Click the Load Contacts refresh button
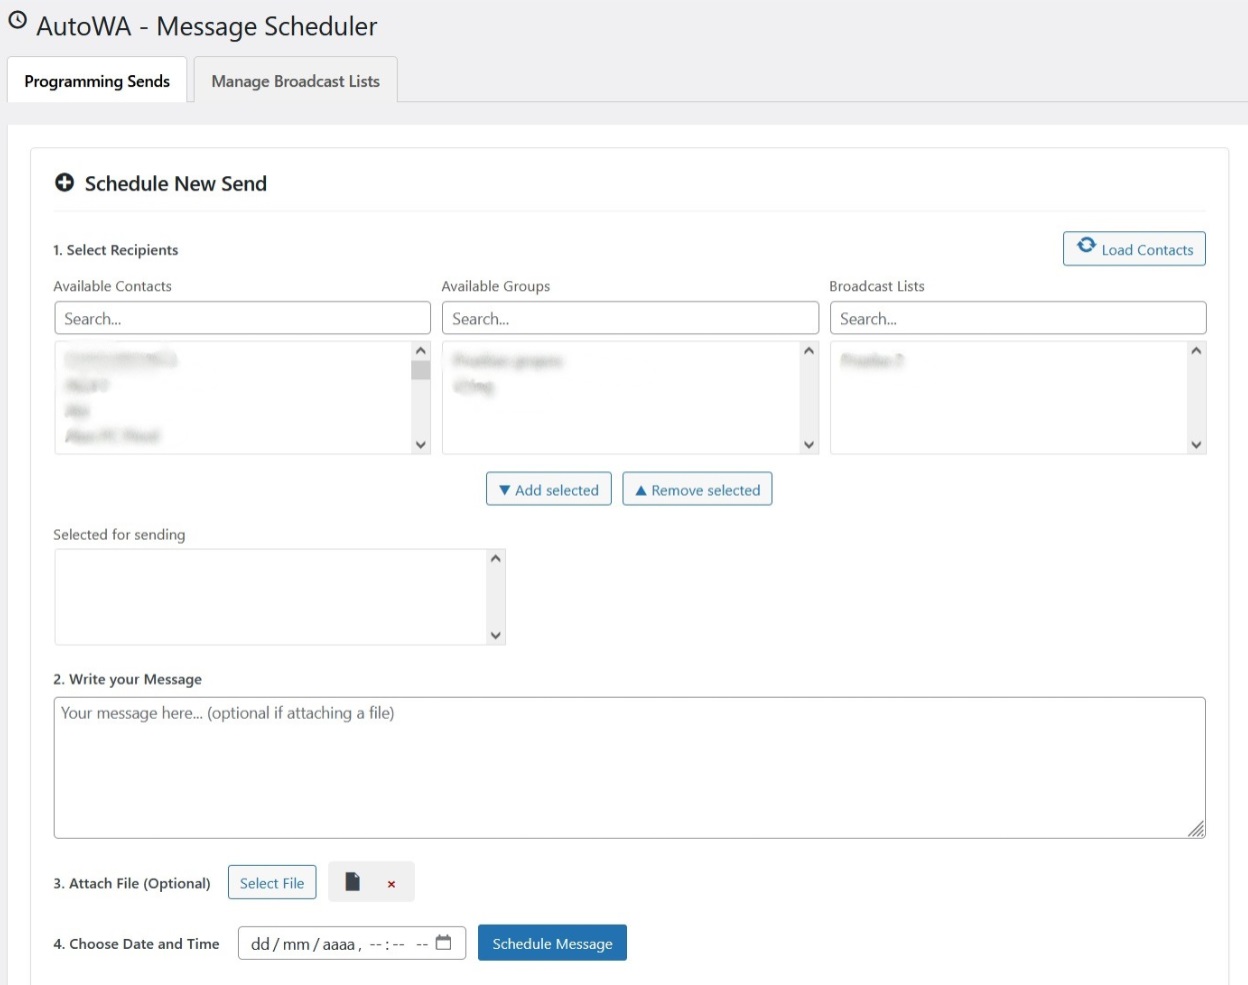This screenshot has width=1248, height=985. (1134, 249)
